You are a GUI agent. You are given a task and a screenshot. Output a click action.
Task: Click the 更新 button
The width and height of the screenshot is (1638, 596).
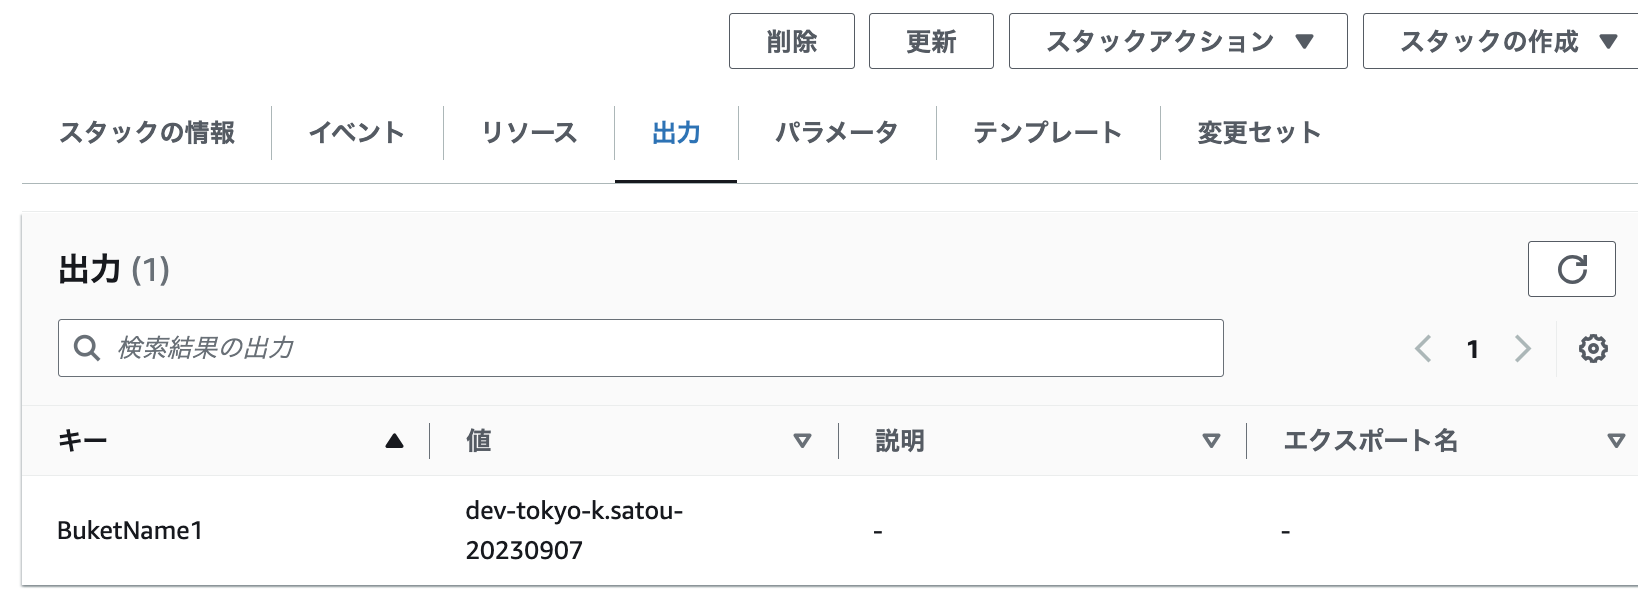click(x=930, y=40)
